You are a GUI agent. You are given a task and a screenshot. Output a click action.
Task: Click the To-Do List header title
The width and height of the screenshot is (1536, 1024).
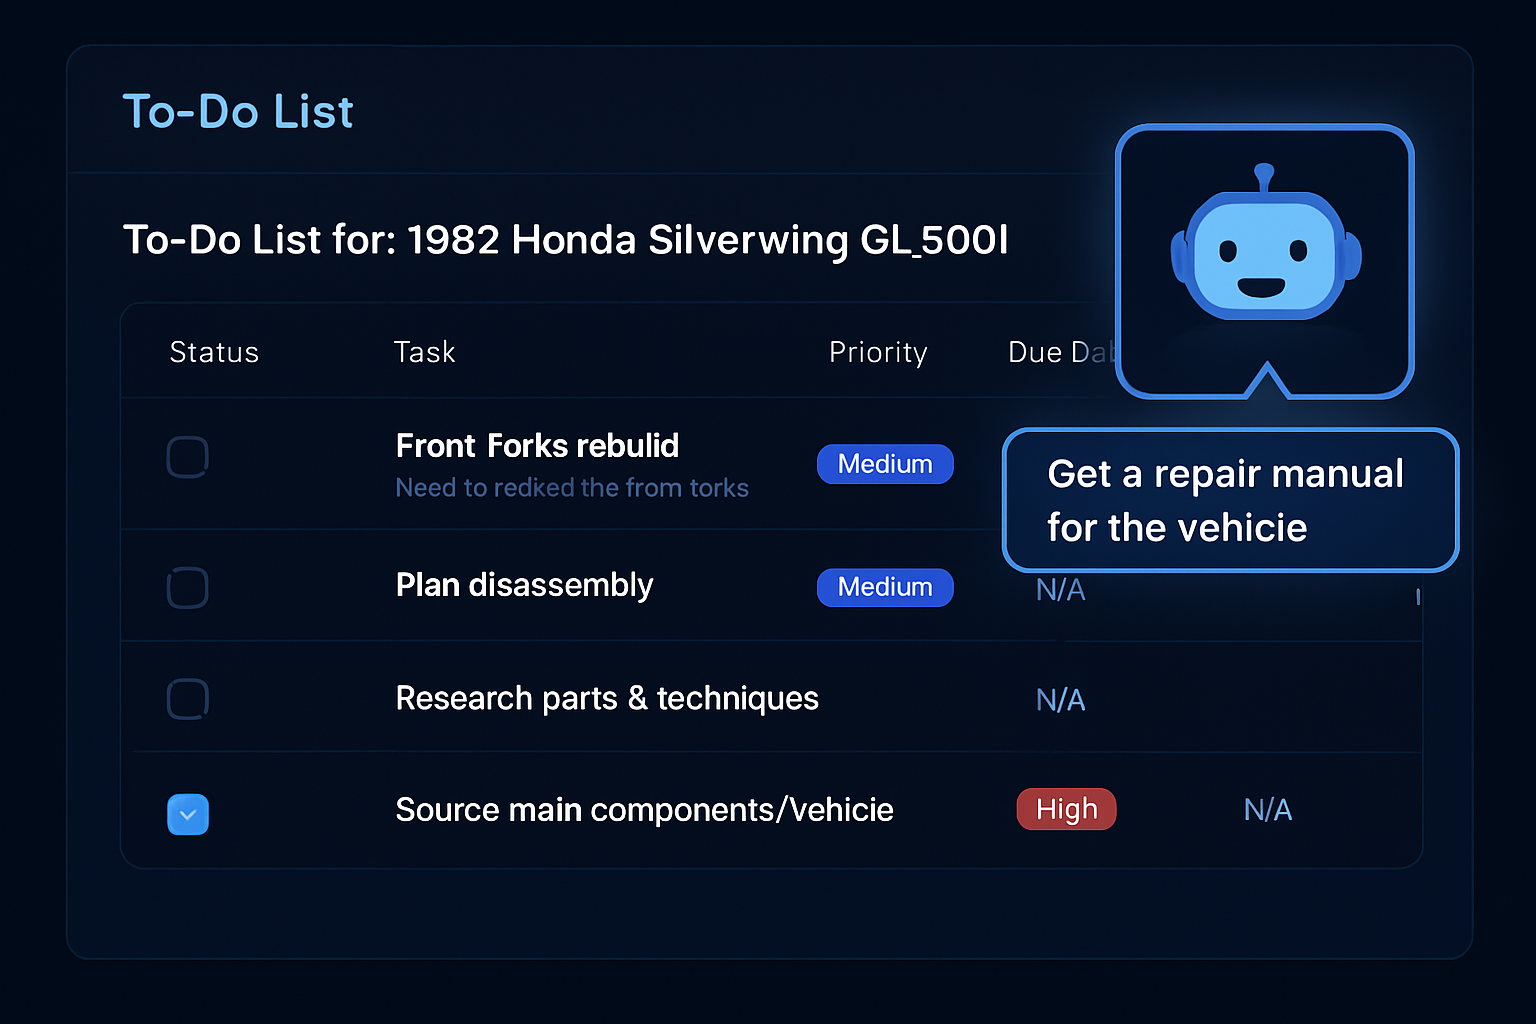[x=238, y=112]
